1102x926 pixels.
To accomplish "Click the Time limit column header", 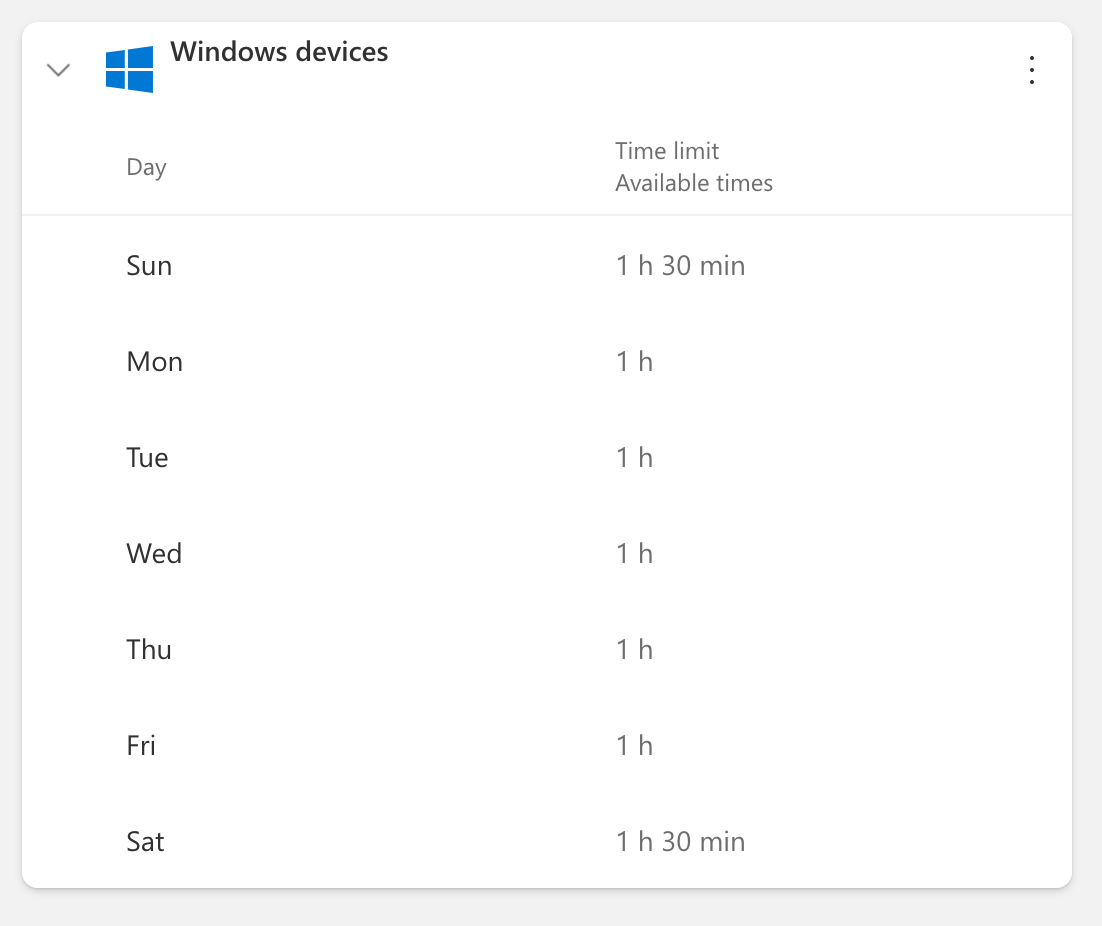I will [667, 151].
